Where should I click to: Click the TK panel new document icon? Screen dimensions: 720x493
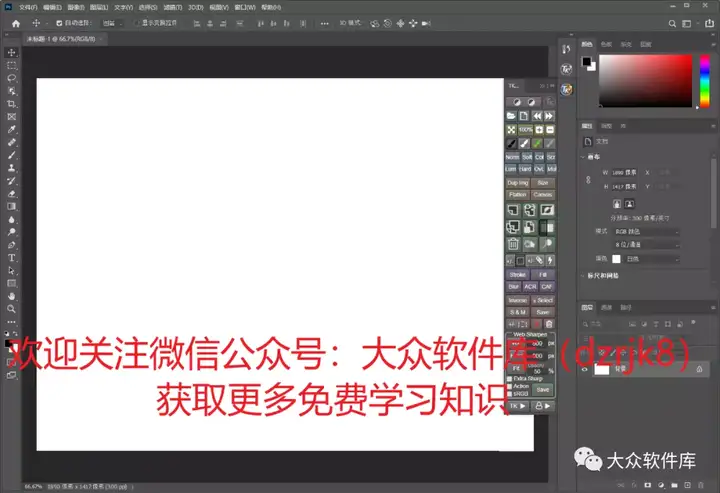(x=524, y=116)
